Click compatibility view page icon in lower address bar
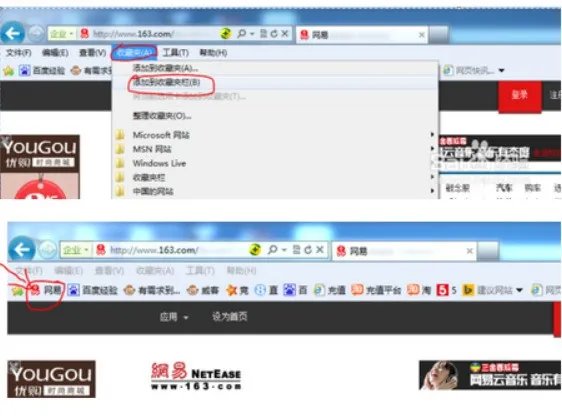 pyautogui.click(x=296, y=250)
